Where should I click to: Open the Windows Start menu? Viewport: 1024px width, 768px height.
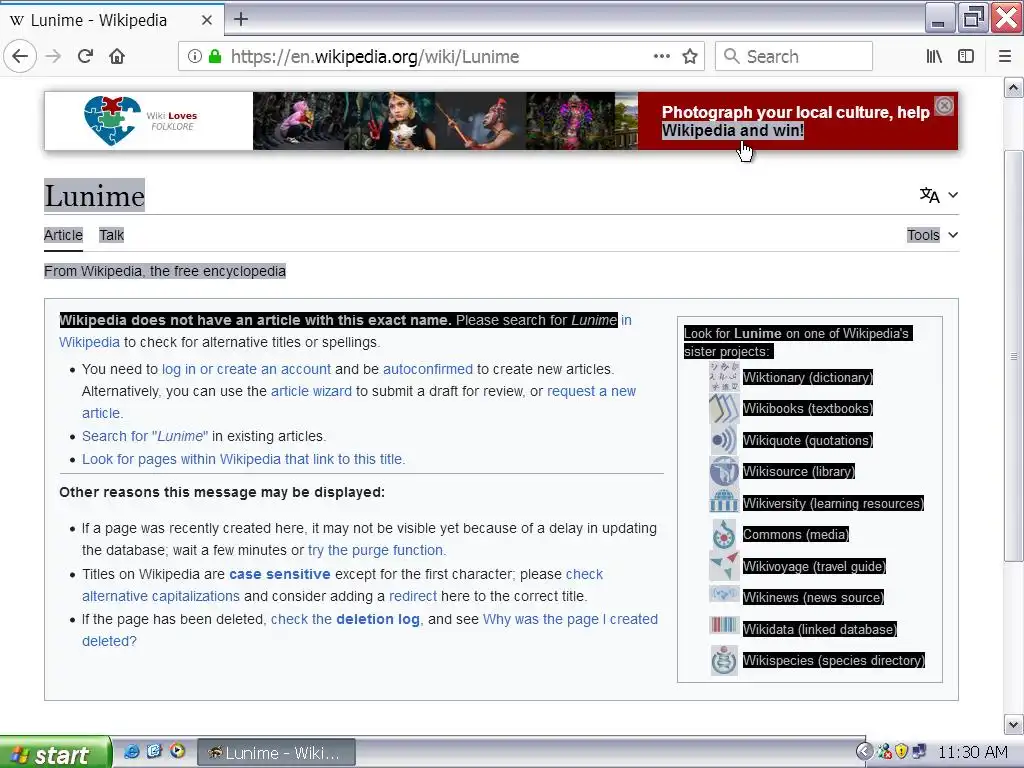click(x=56, y=753)
